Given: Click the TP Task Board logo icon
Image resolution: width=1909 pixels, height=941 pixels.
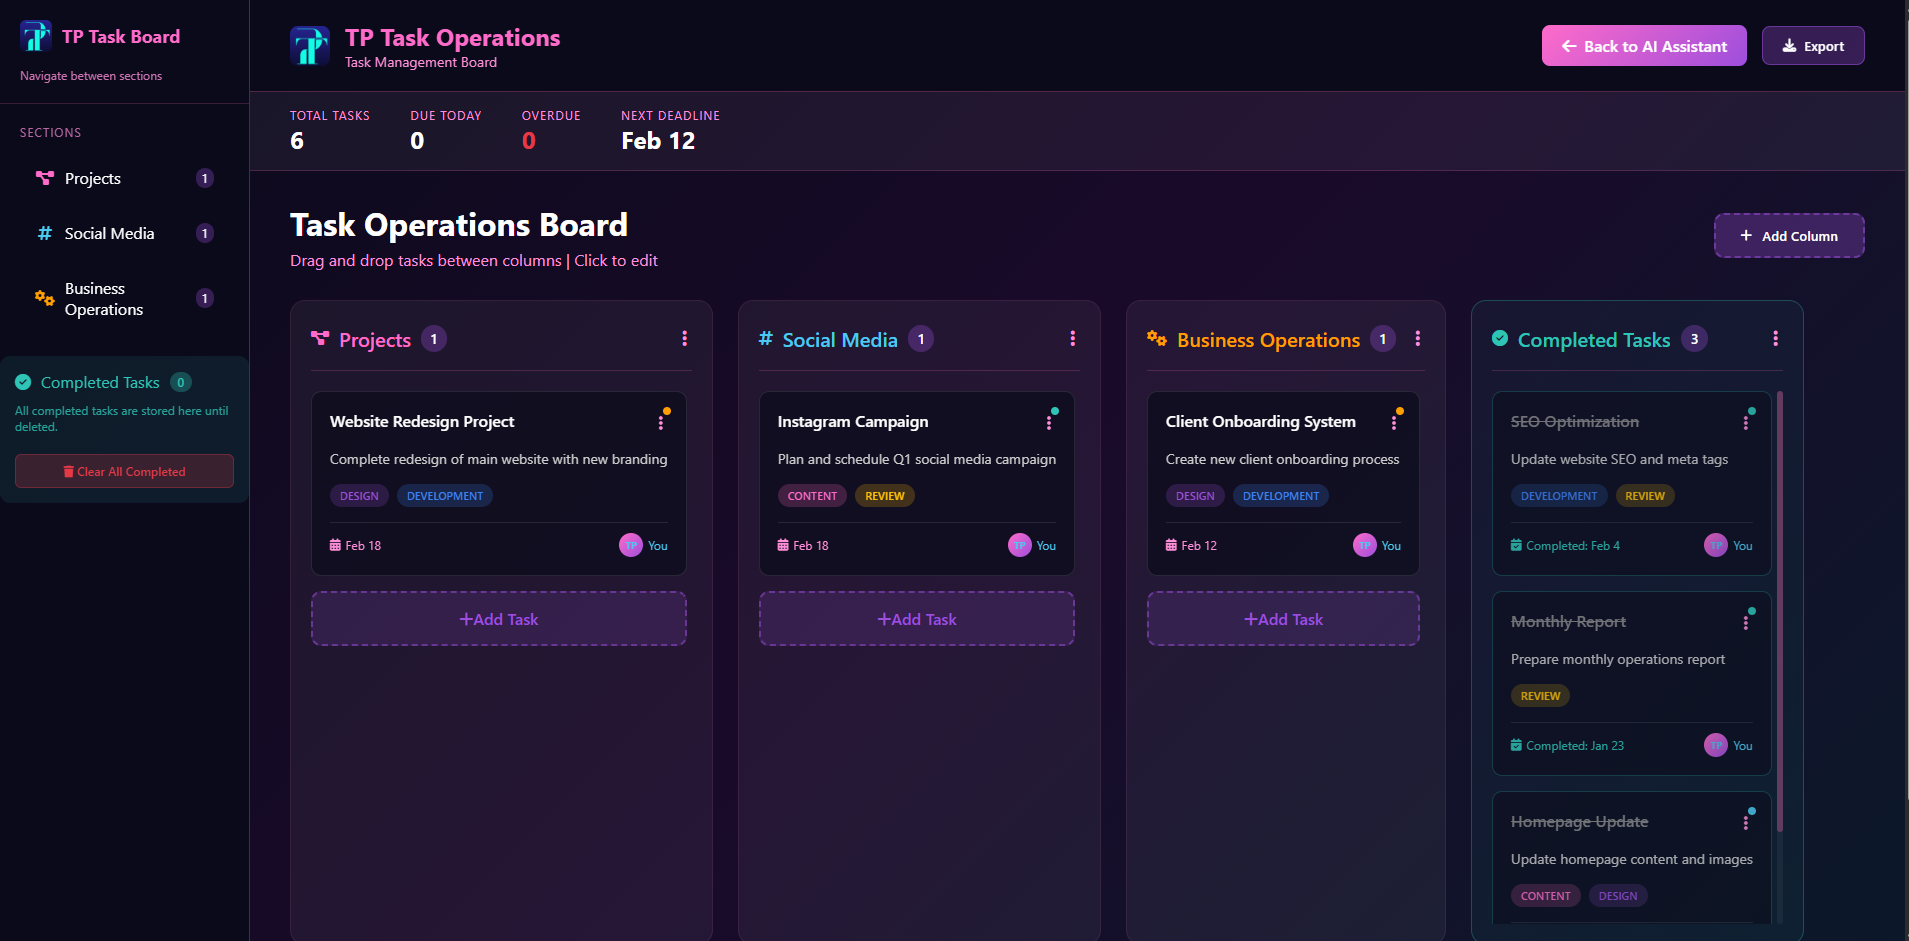Looking at the screenshot, I should coord(36,36).
